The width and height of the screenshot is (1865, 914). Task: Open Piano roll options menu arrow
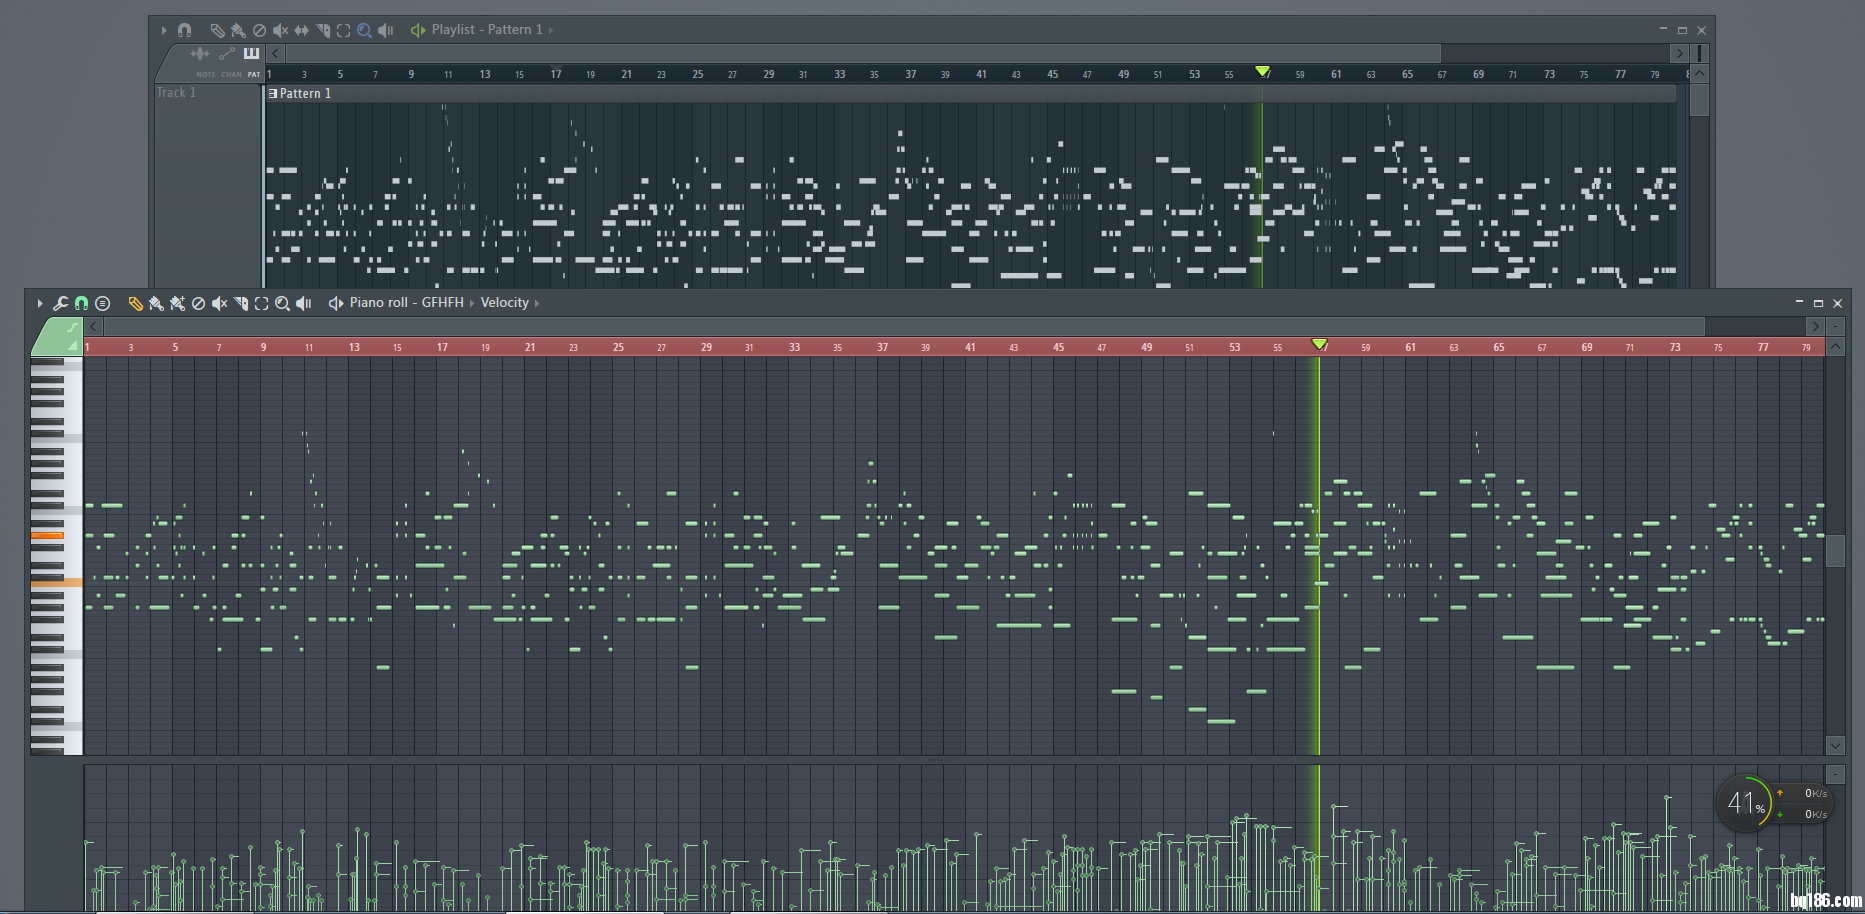40,303
